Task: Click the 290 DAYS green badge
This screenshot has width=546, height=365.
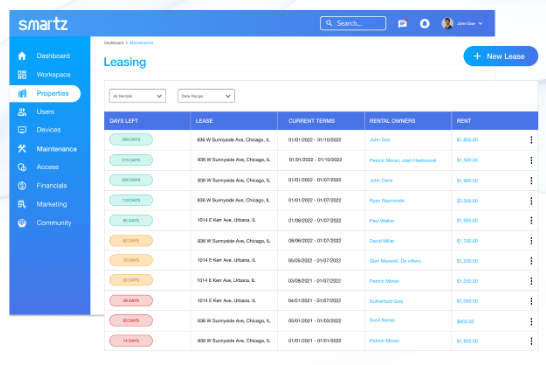Action: [x=131, y=140]
